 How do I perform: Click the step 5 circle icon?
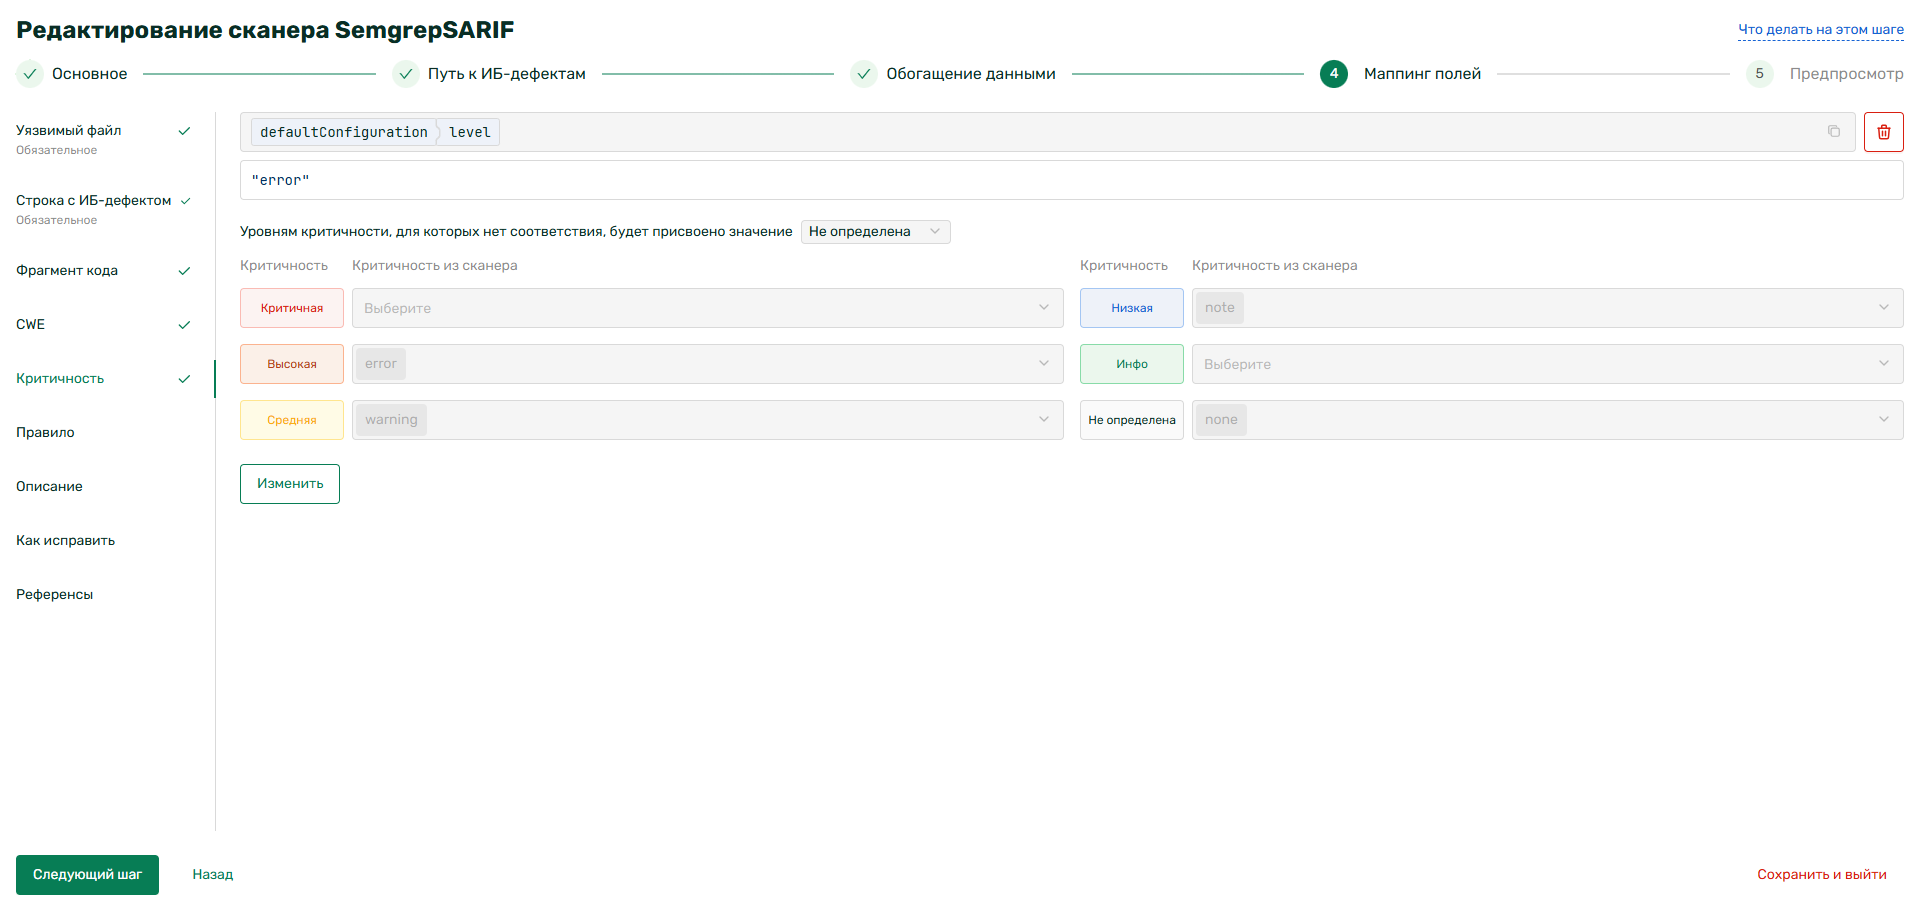(x=1760, y=74)
